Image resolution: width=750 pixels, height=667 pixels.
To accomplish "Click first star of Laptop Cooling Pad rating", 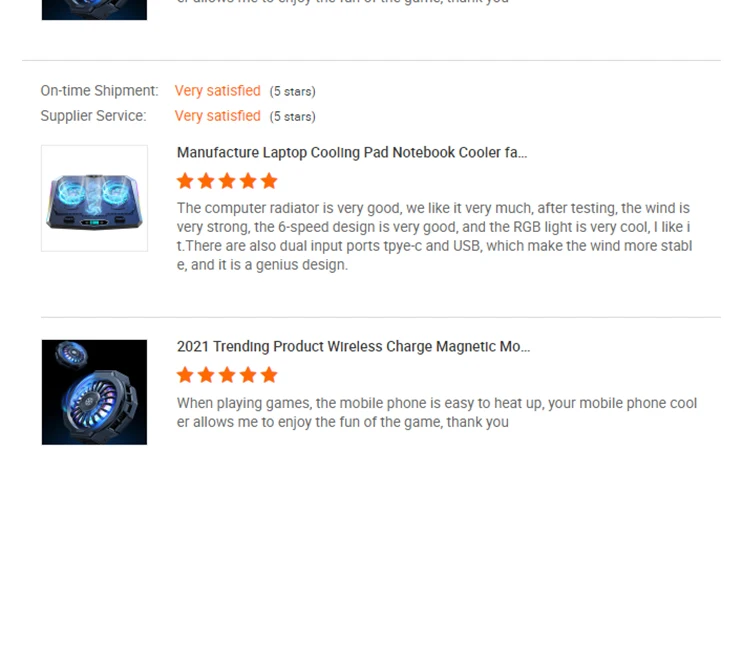I will tap(185, 181).
